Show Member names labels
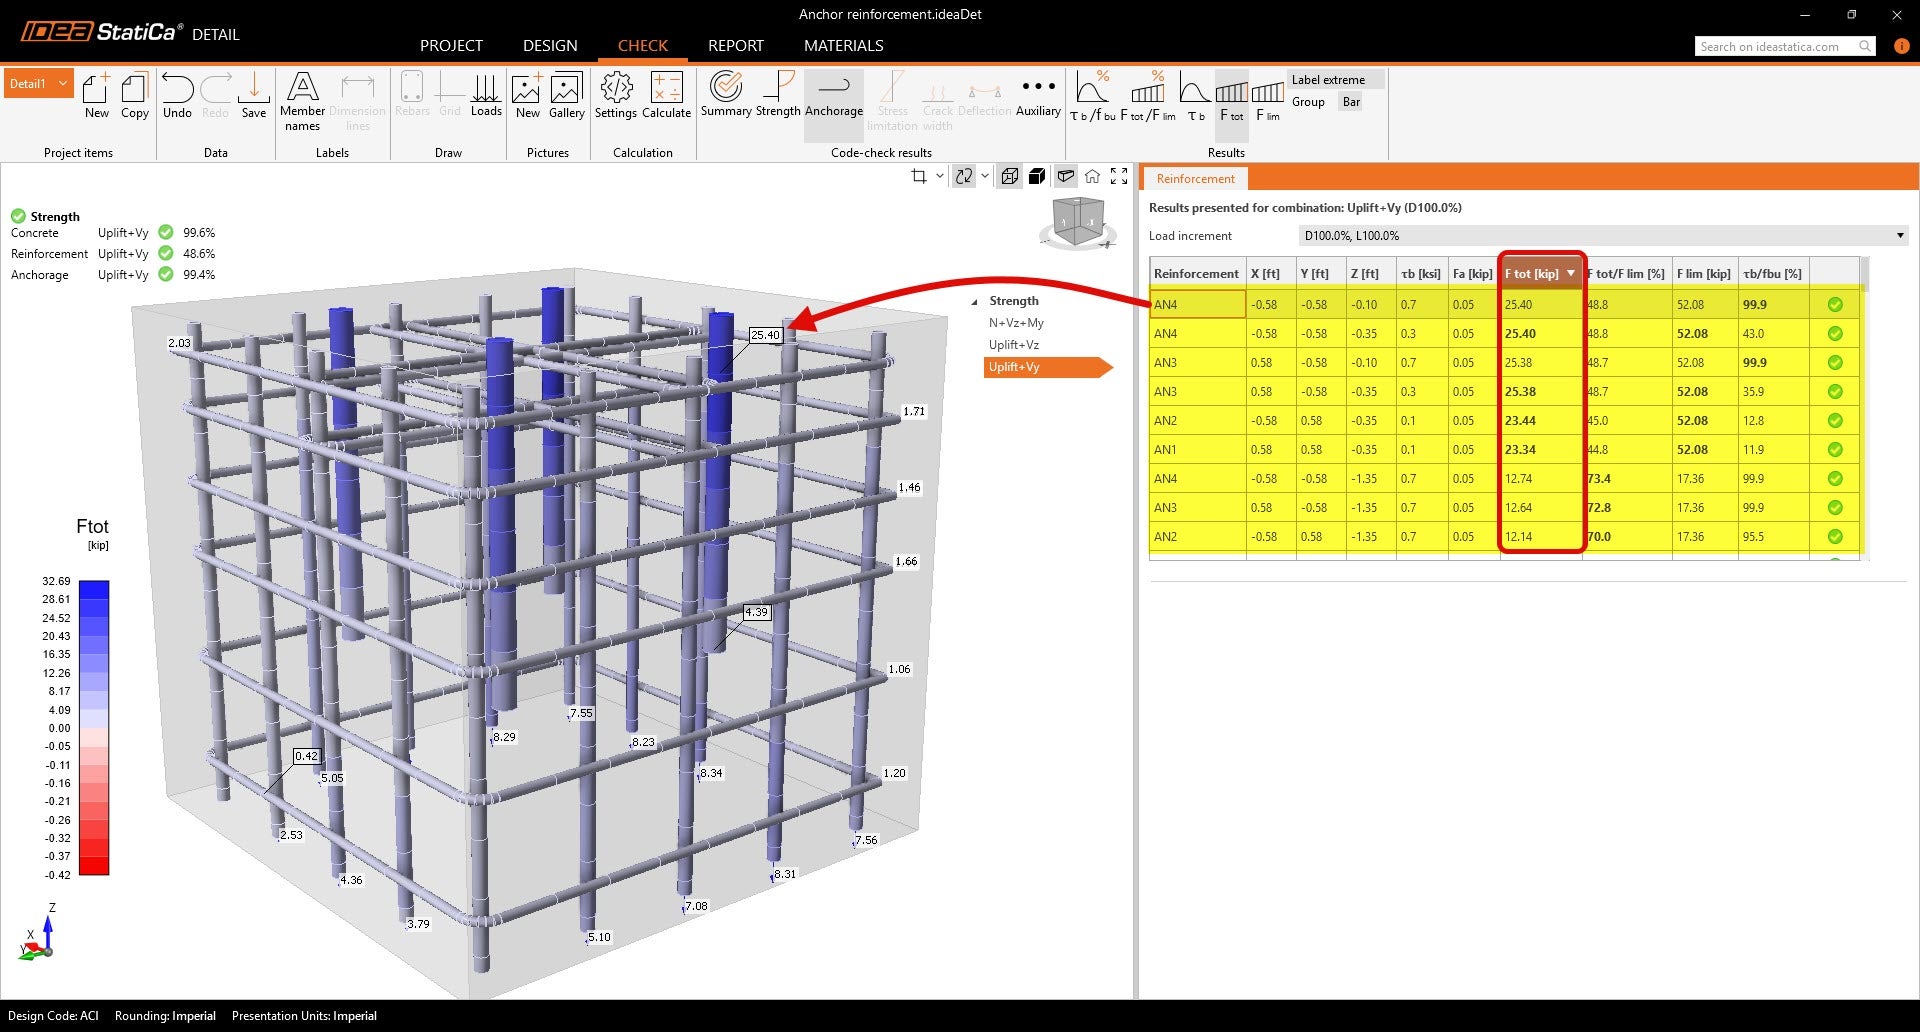Screen dimensions: 1920x1032 coord(302,100)
